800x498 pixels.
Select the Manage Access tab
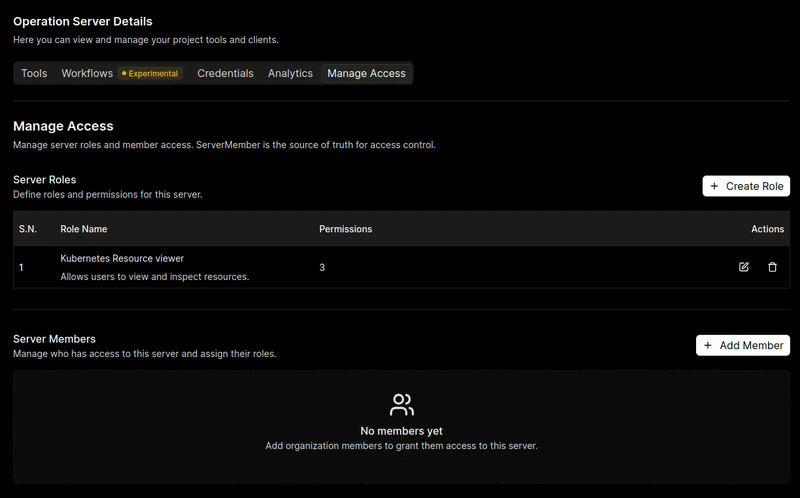coord(366,73)
